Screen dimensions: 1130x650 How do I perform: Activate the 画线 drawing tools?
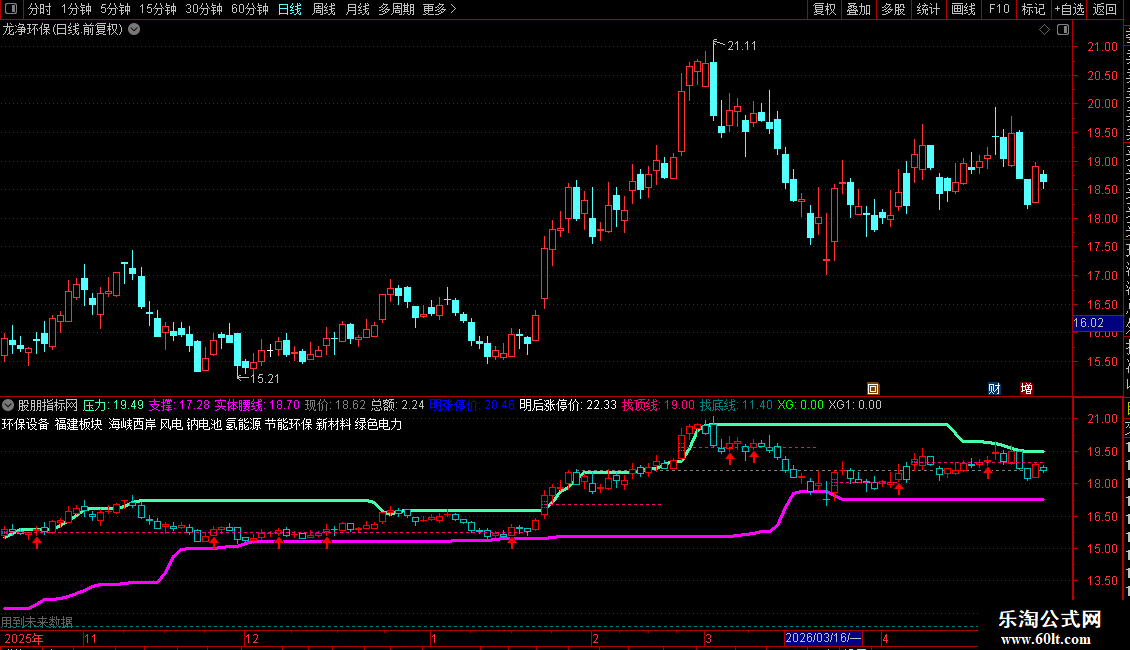coord(964,9)
